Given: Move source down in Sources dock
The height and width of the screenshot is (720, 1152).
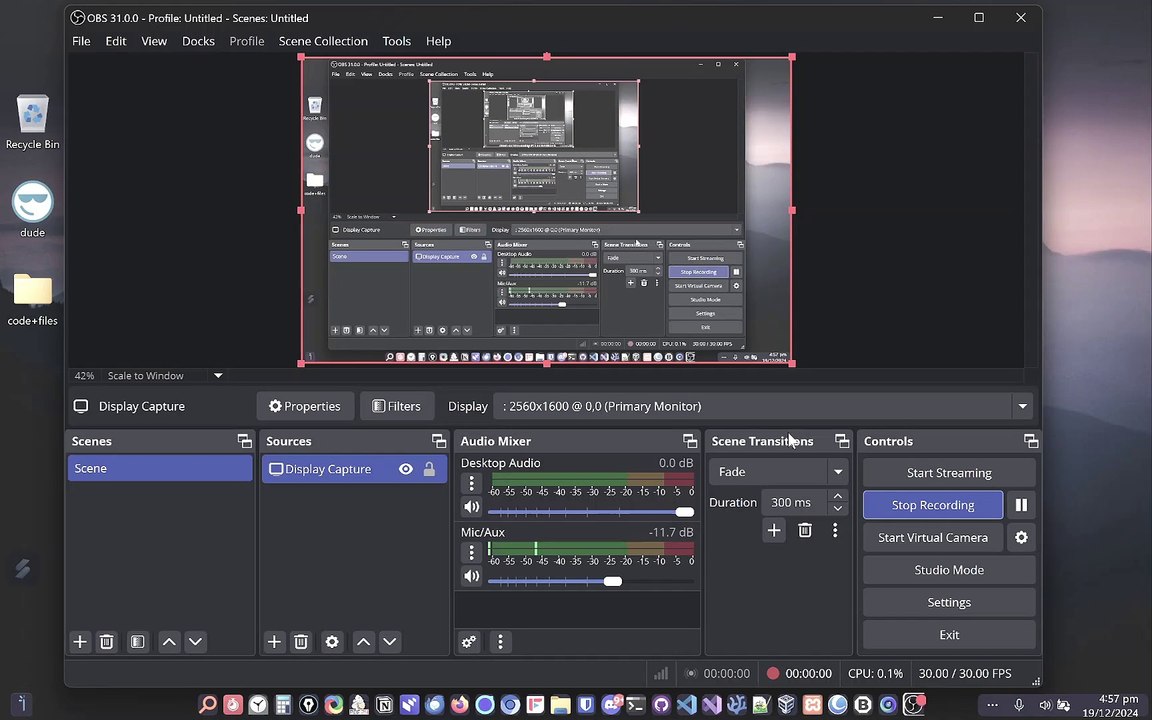Looking at the screenshot, I should [390, 641].
